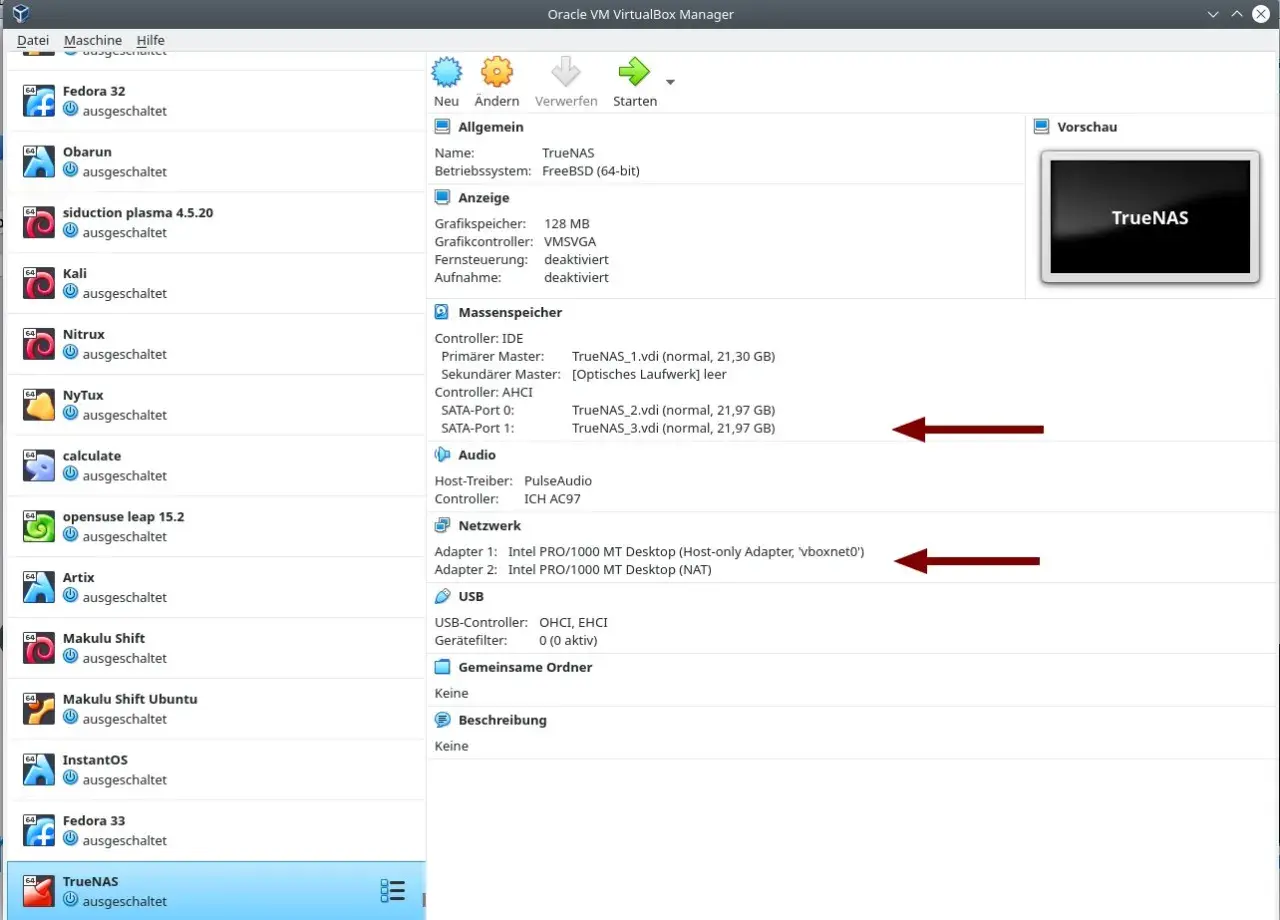
Task: Click the TrueNAS_3.vdi SATA-Port 1 entry
Action: click(x=673, y=428)
